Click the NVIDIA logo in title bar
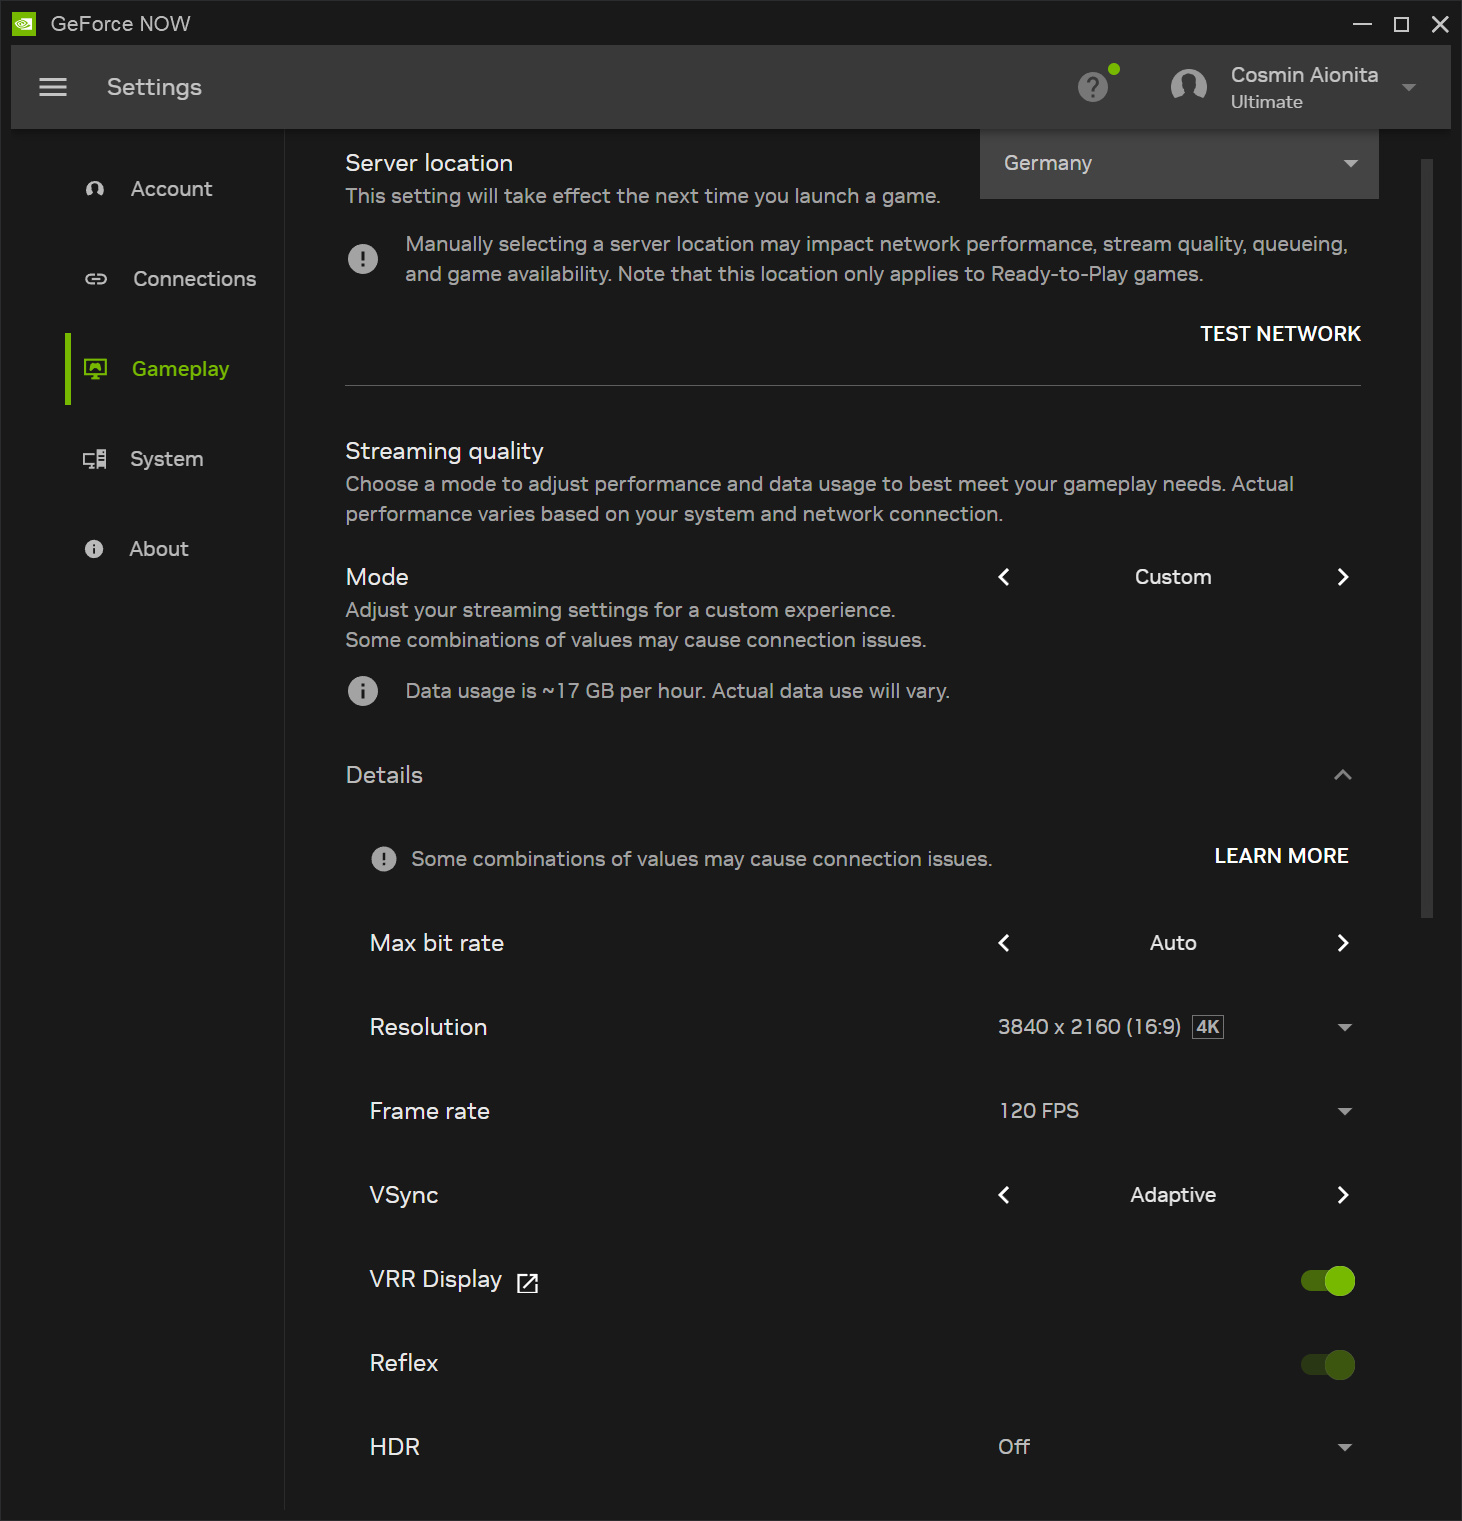 point(24,24)
